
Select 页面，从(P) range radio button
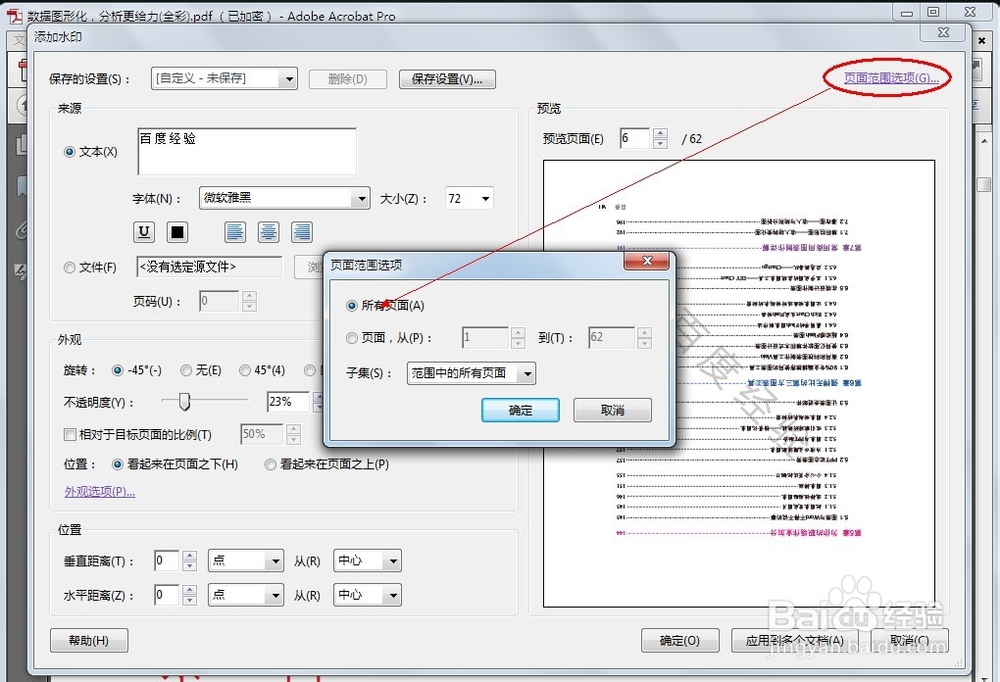(x=351, y=338)
